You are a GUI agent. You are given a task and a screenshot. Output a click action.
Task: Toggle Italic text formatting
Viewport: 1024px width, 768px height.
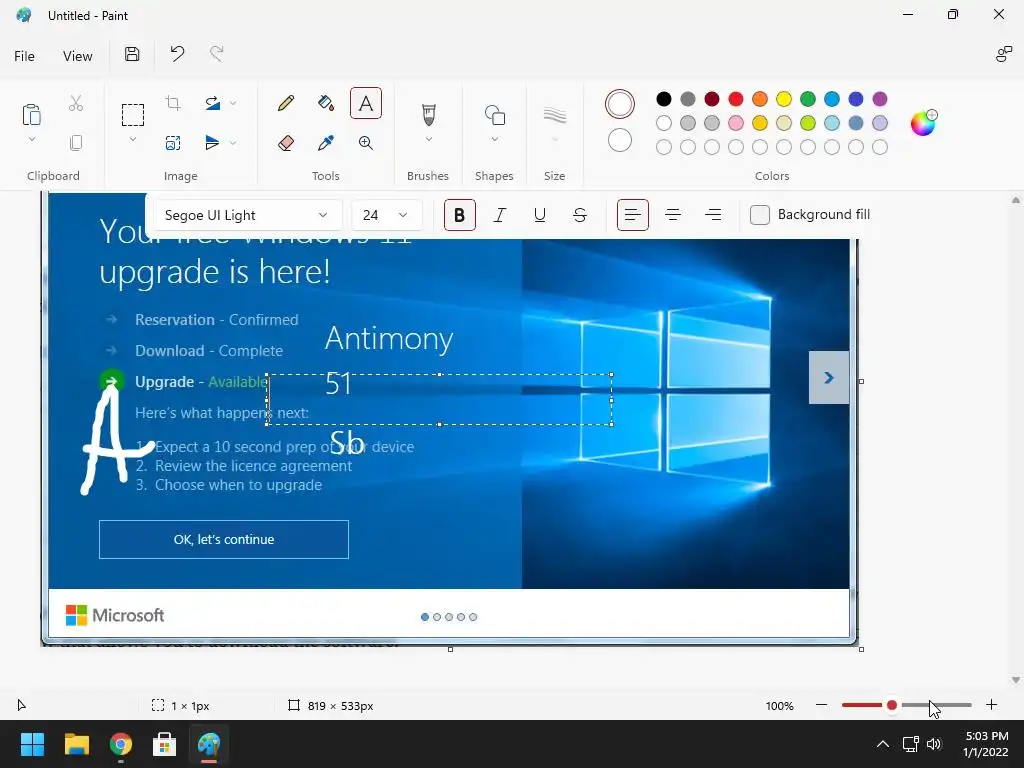point(500,215)
